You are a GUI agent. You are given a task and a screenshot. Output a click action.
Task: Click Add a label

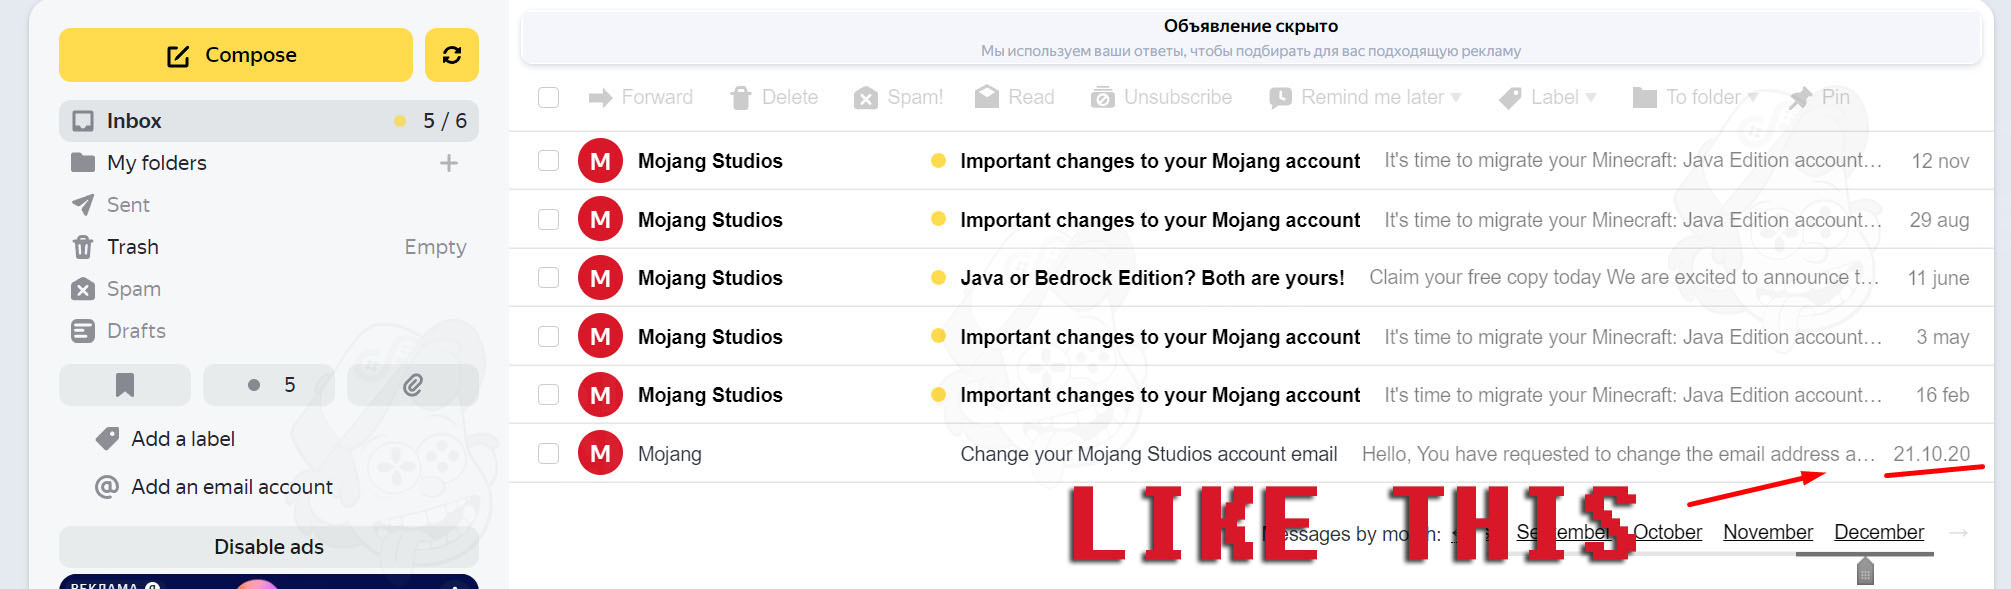183,439
